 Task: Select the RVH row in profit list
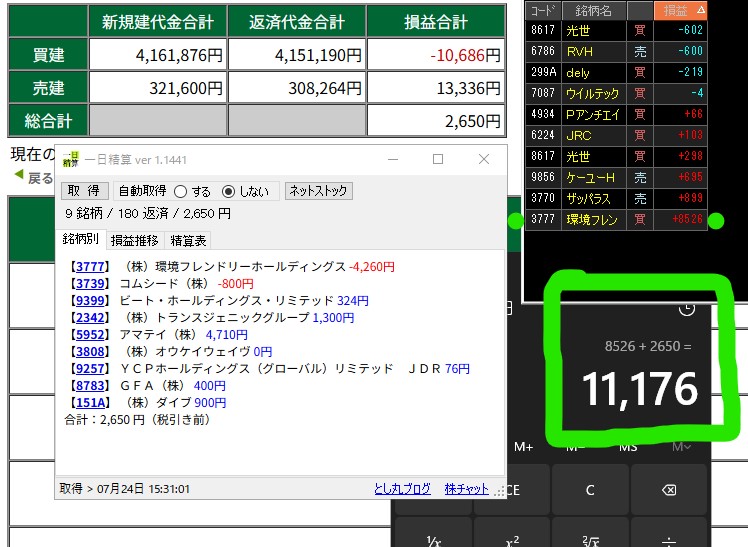(x=616, y=51)
